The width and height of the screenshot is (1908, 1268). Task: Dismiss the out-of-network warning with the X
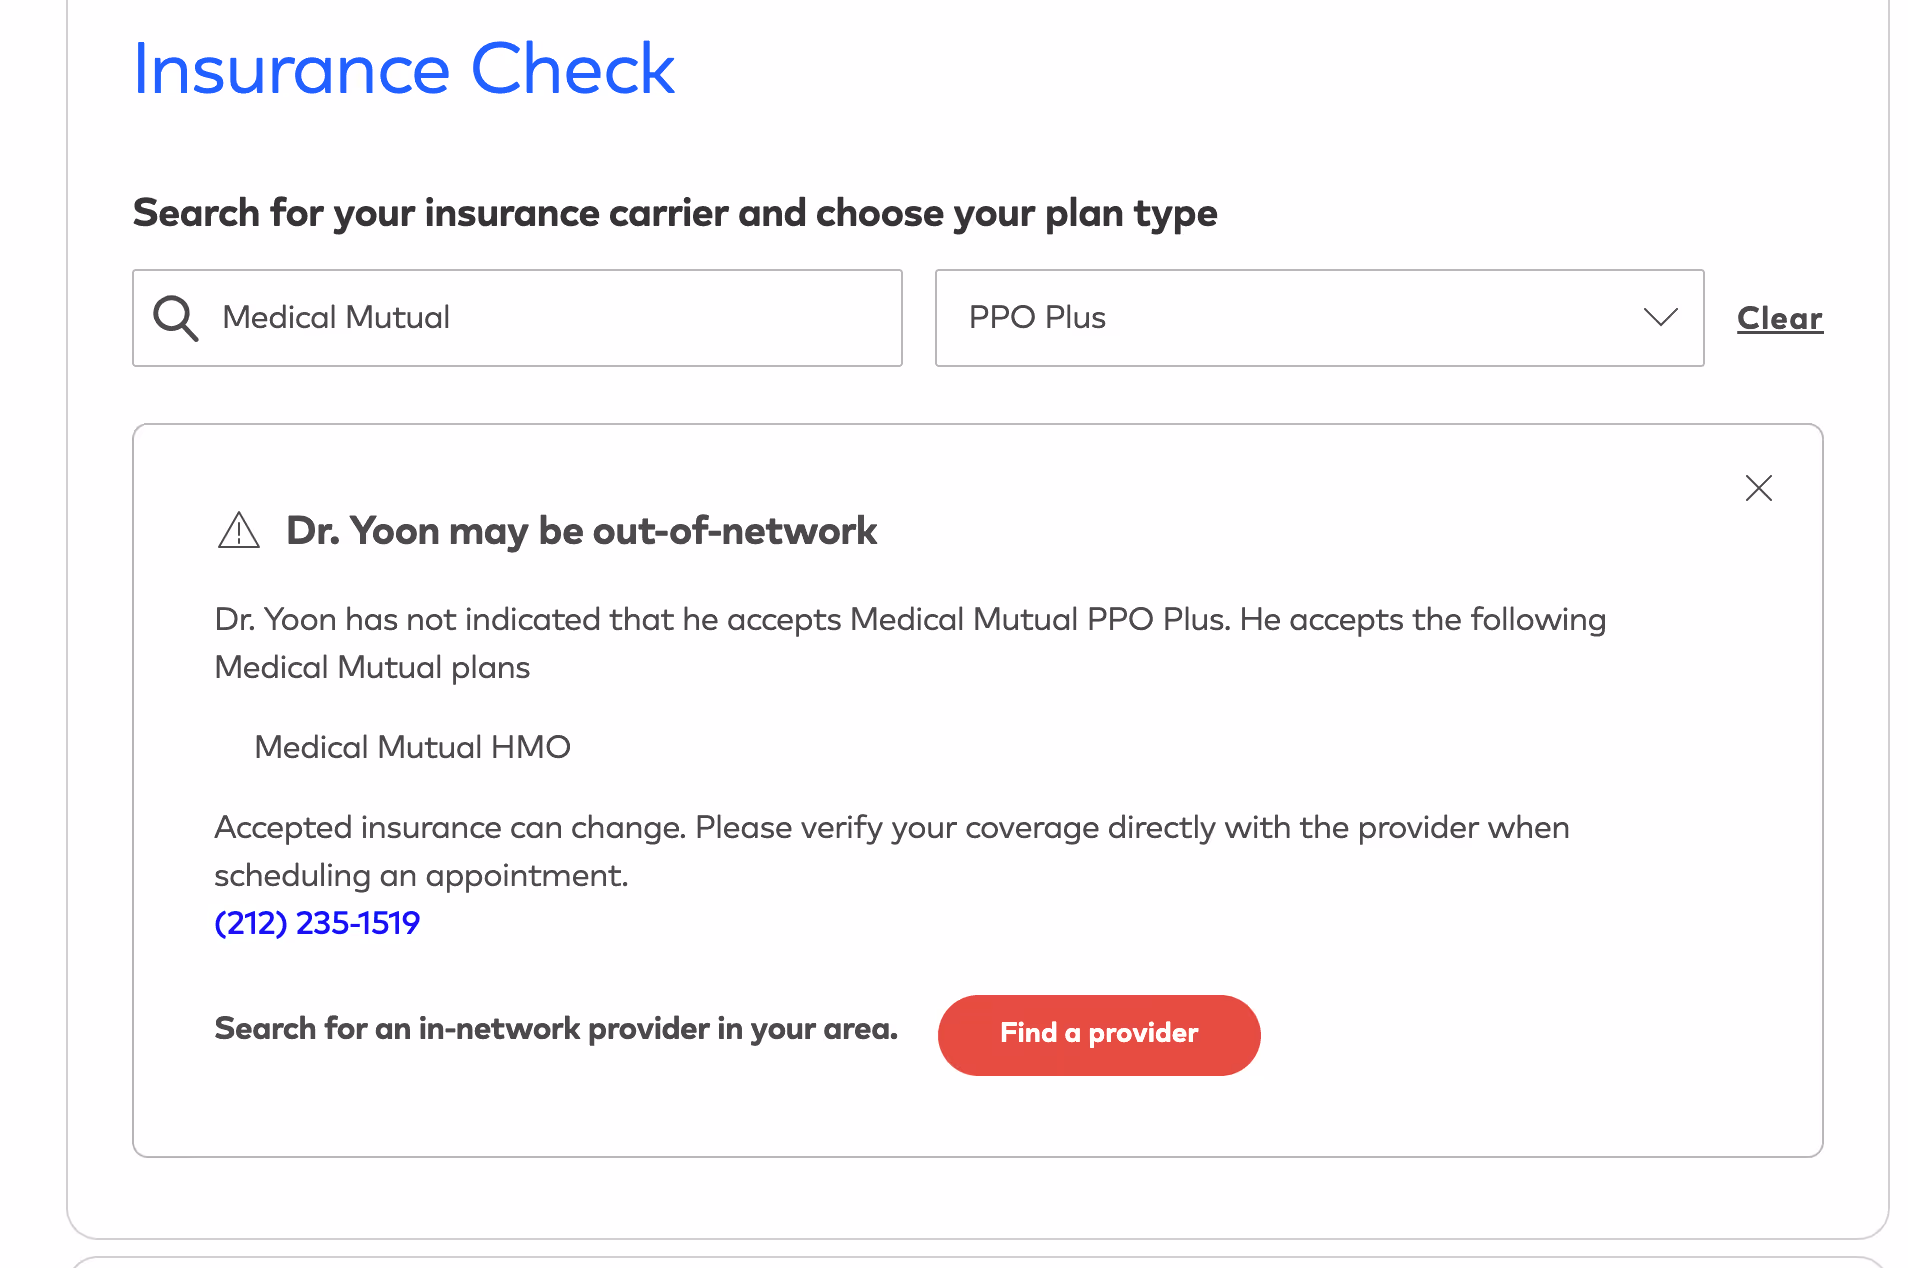click(x=1758, y=488)
